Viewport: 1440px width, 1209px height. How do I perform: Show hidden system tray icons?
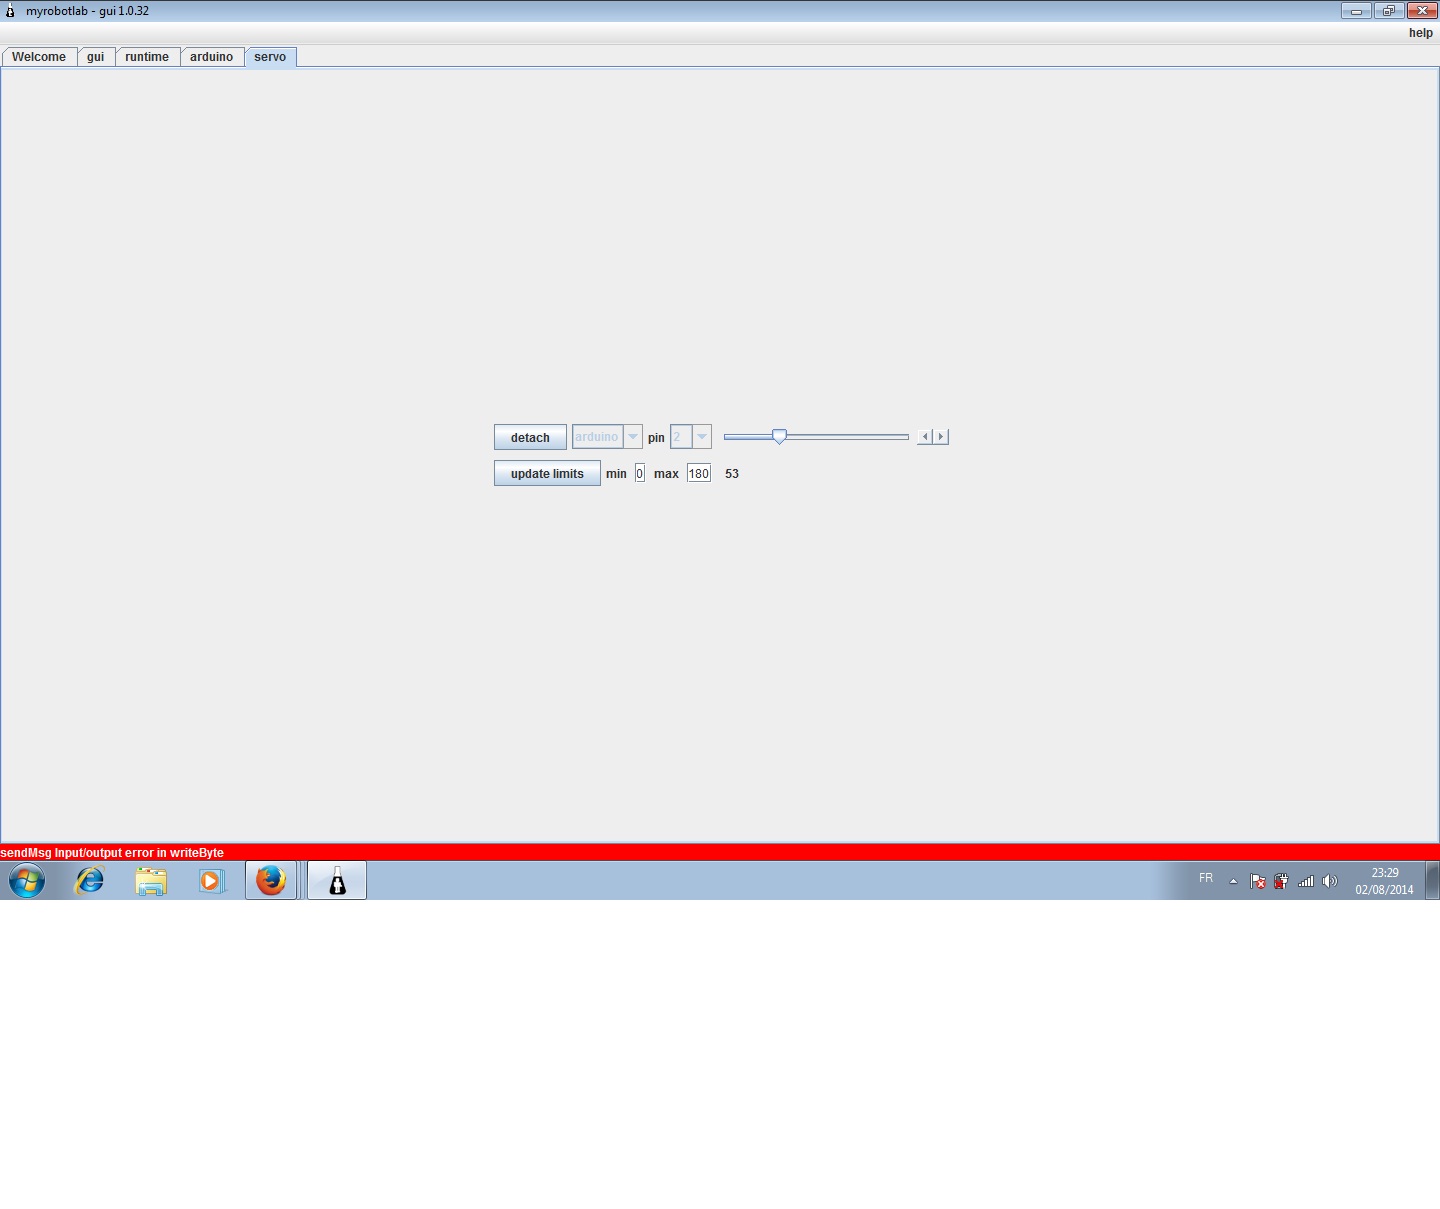(1233, 881)
